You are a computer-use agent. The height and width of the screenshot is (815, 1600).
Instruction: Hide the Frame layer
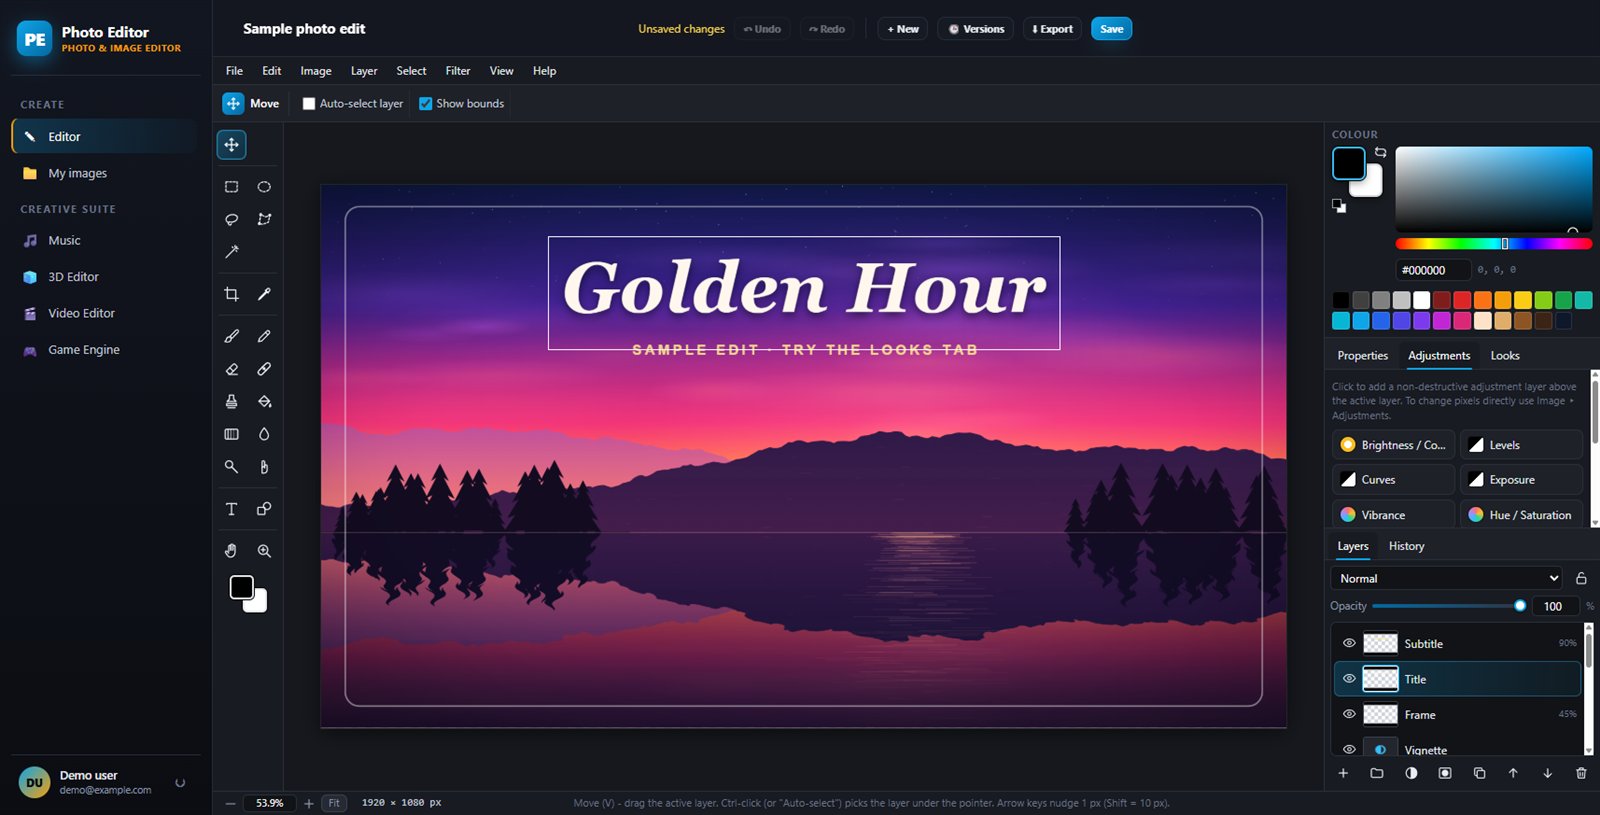tap(1349, 714)
